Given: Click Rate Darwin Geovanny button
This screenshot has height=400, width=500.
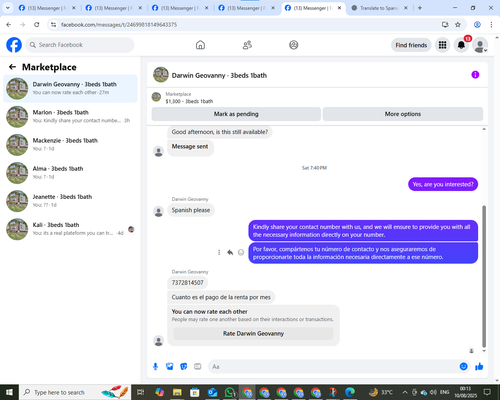Looking at the screenshot, I should [x=253, y=333].
